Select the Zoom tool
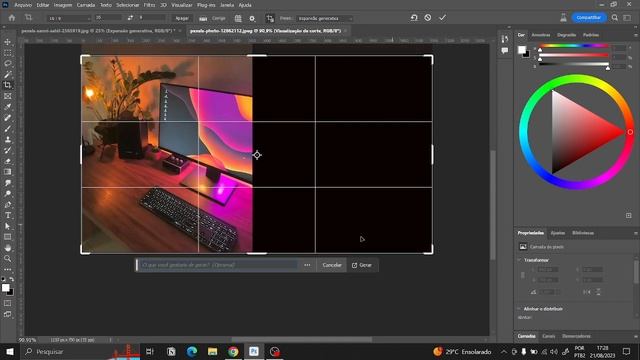The height and width of the screenshot is (360, 640). [x=8, y=258]
